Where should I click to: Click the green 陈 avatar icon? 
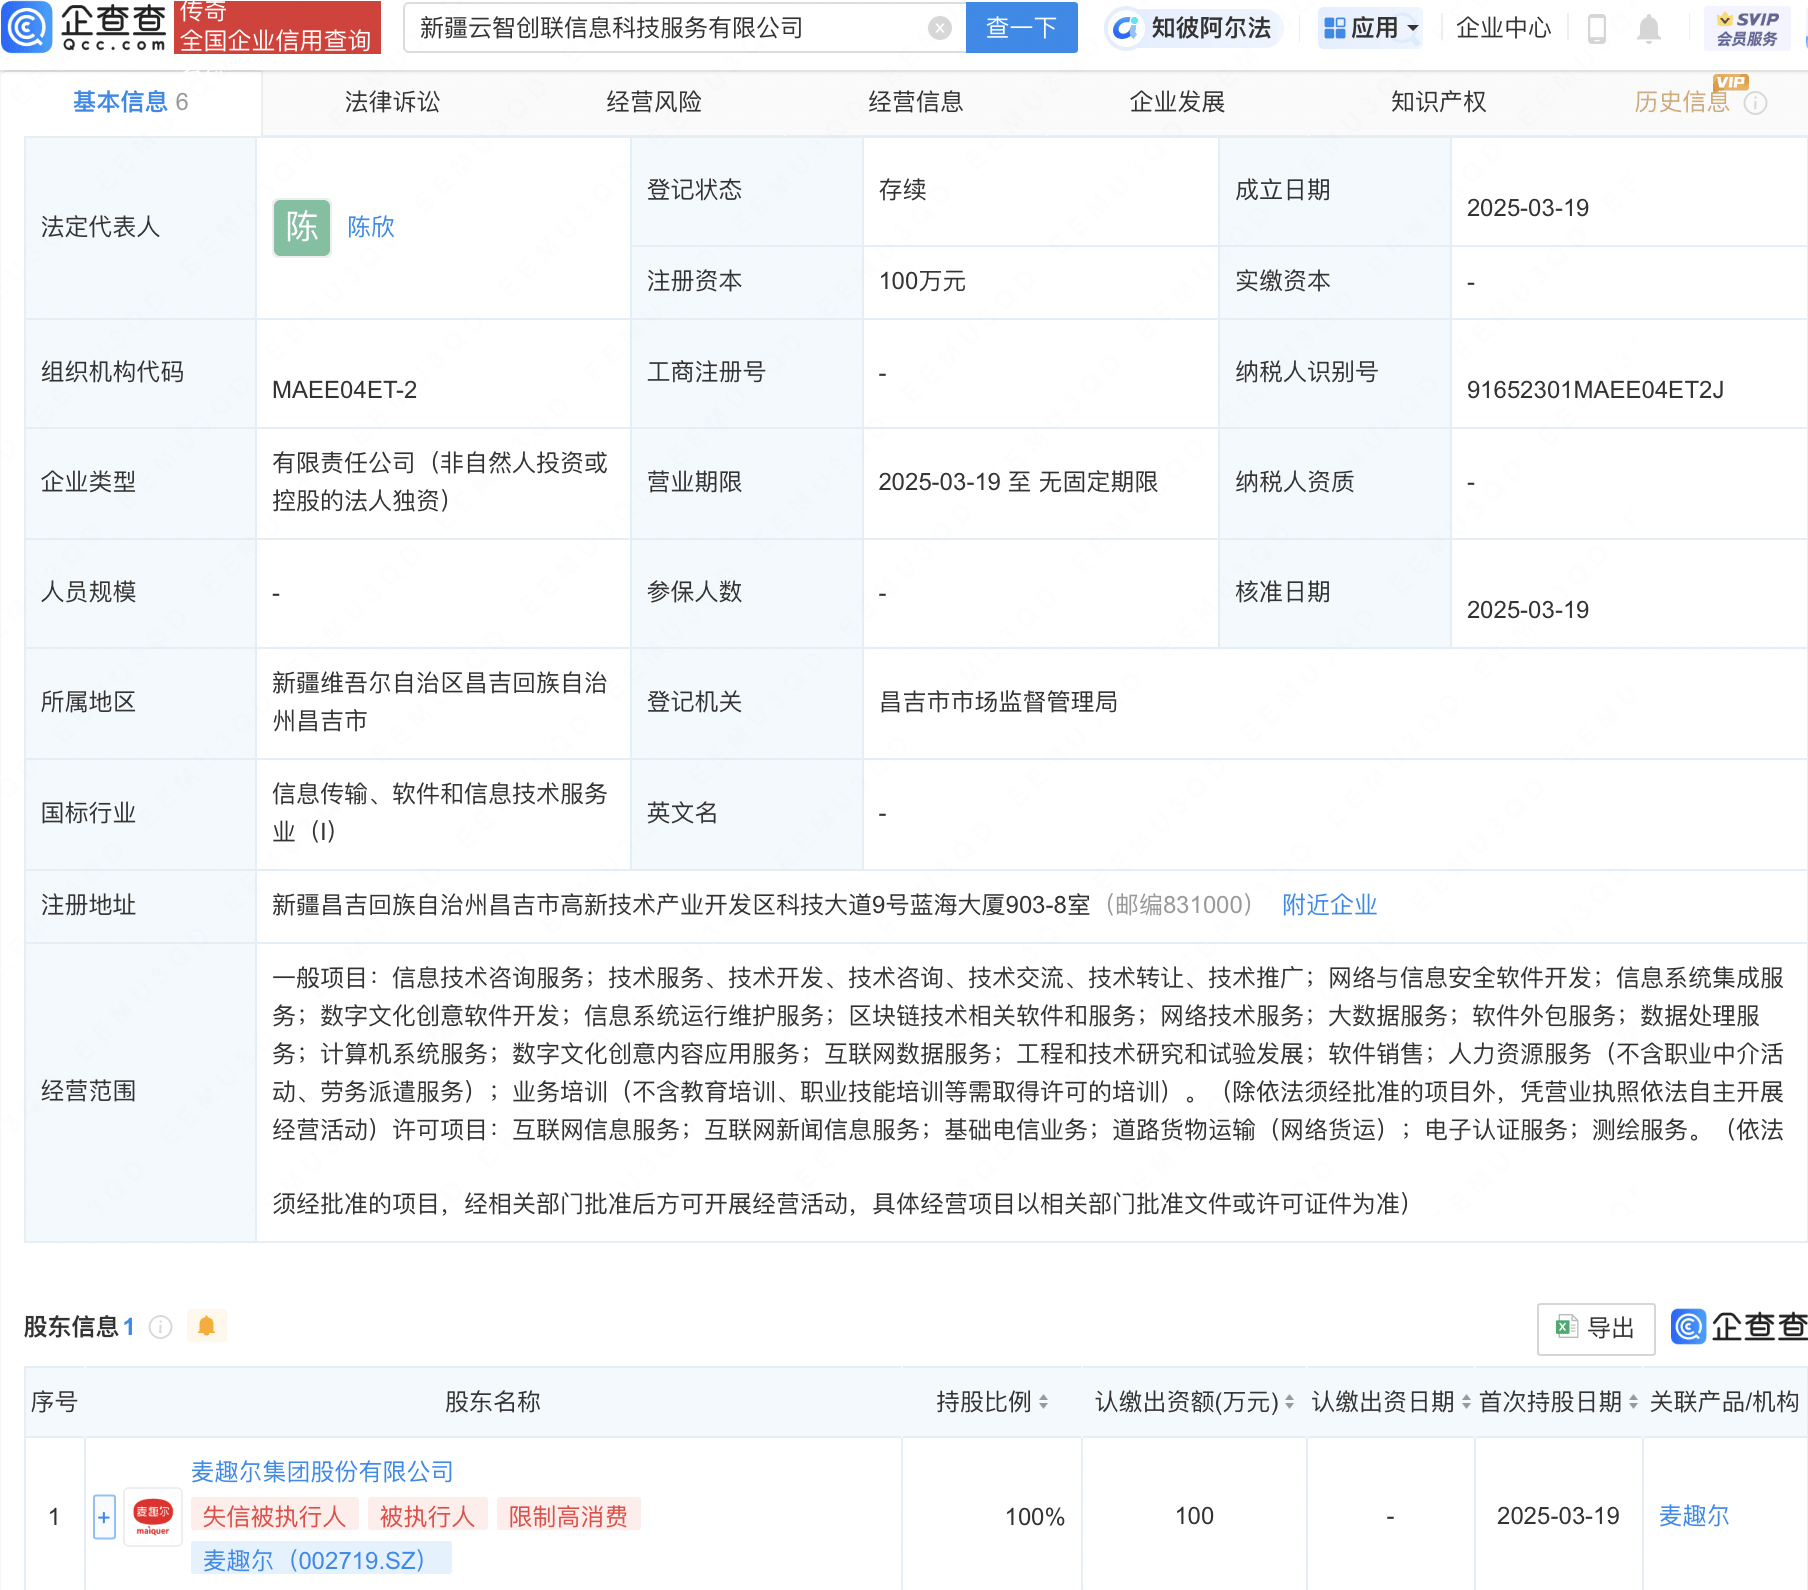point(302,227)
